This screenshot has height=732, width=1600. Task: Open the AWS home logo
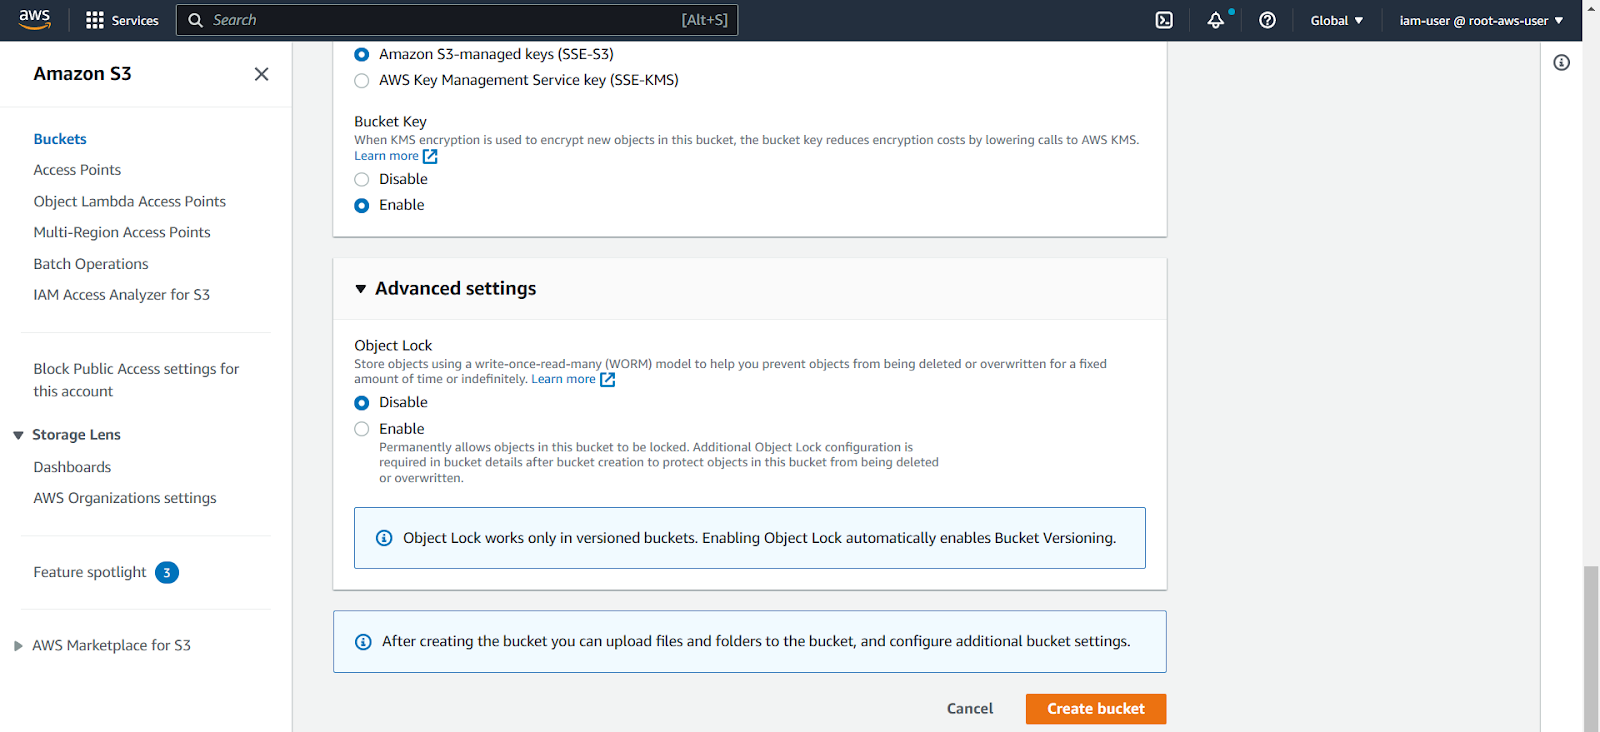[x=34, y=20]
